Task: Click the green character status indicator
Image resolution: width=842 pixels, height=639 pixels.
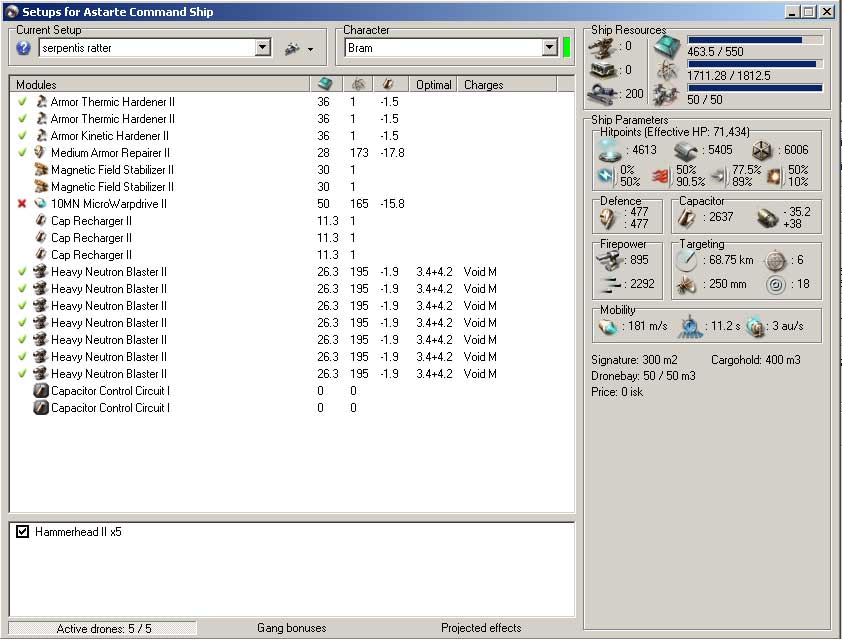Action: [566, 47]
